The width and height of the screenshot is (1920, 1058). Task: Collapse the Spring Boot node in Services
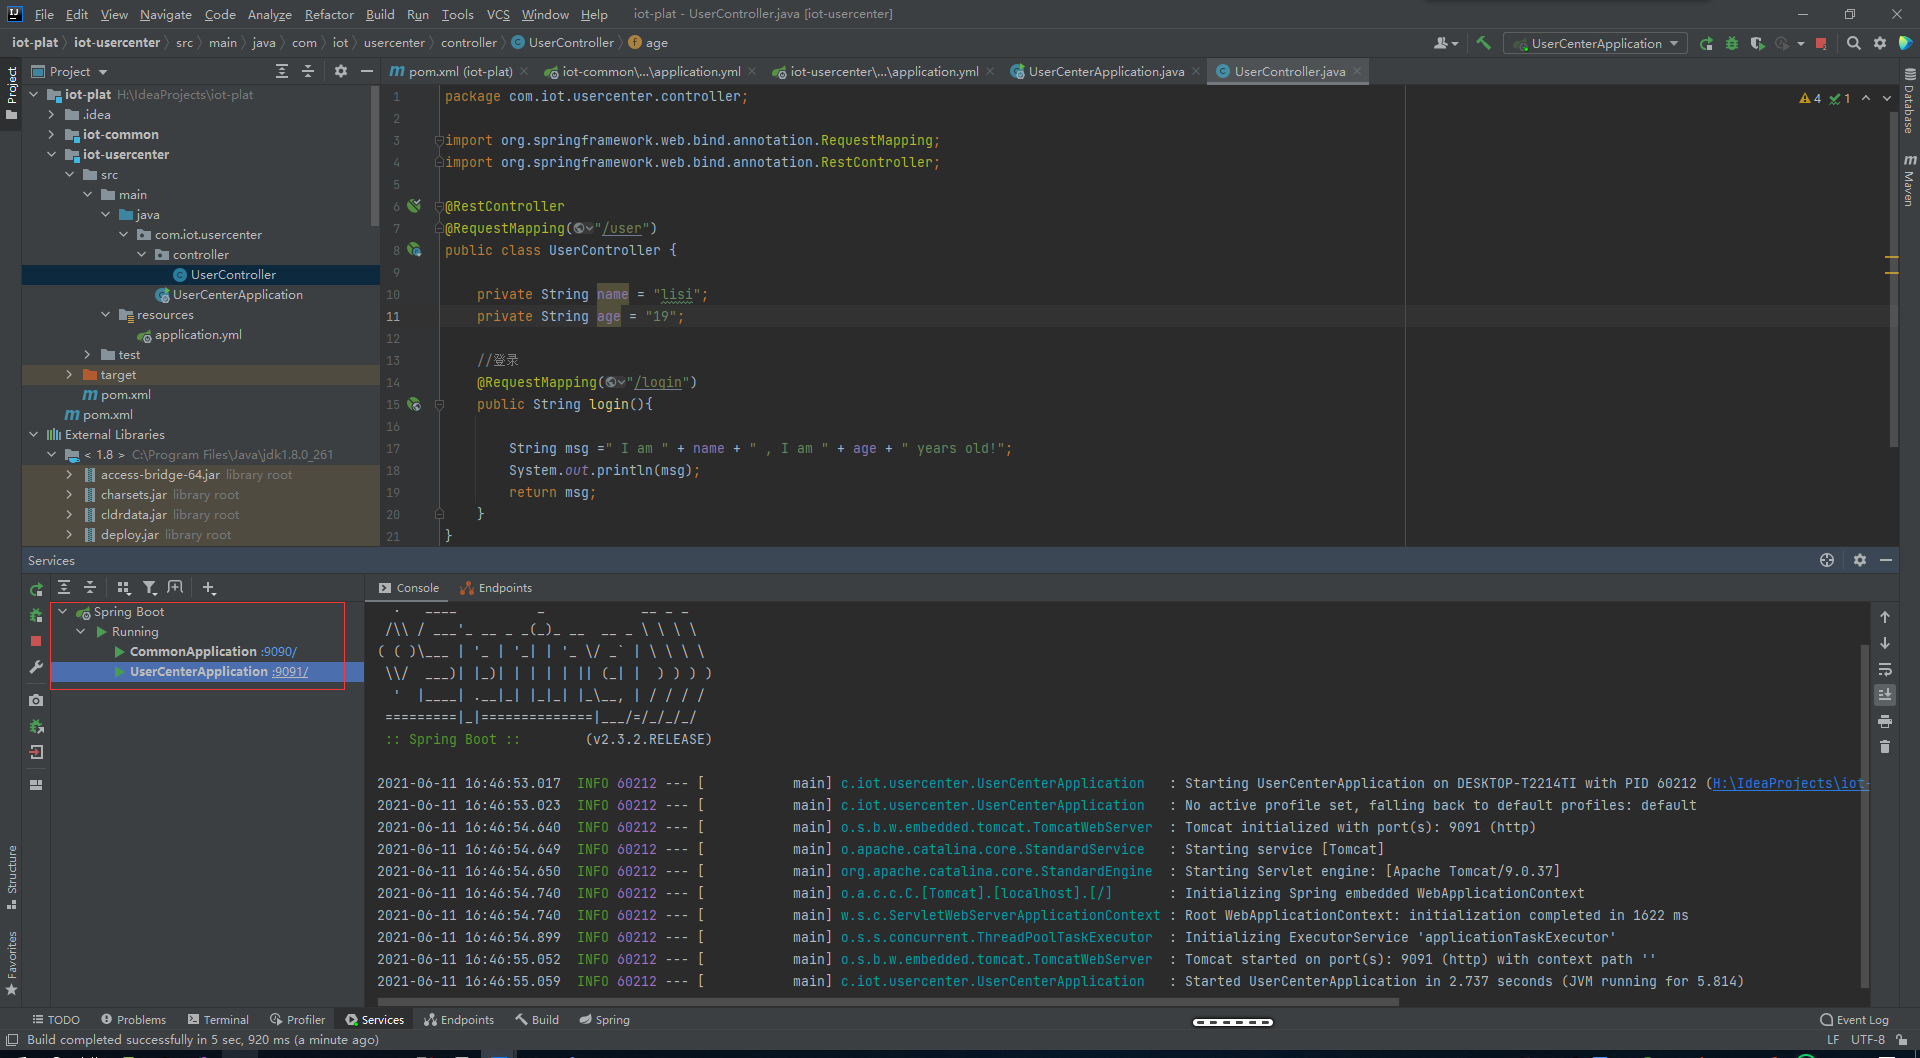coord(63,612)
